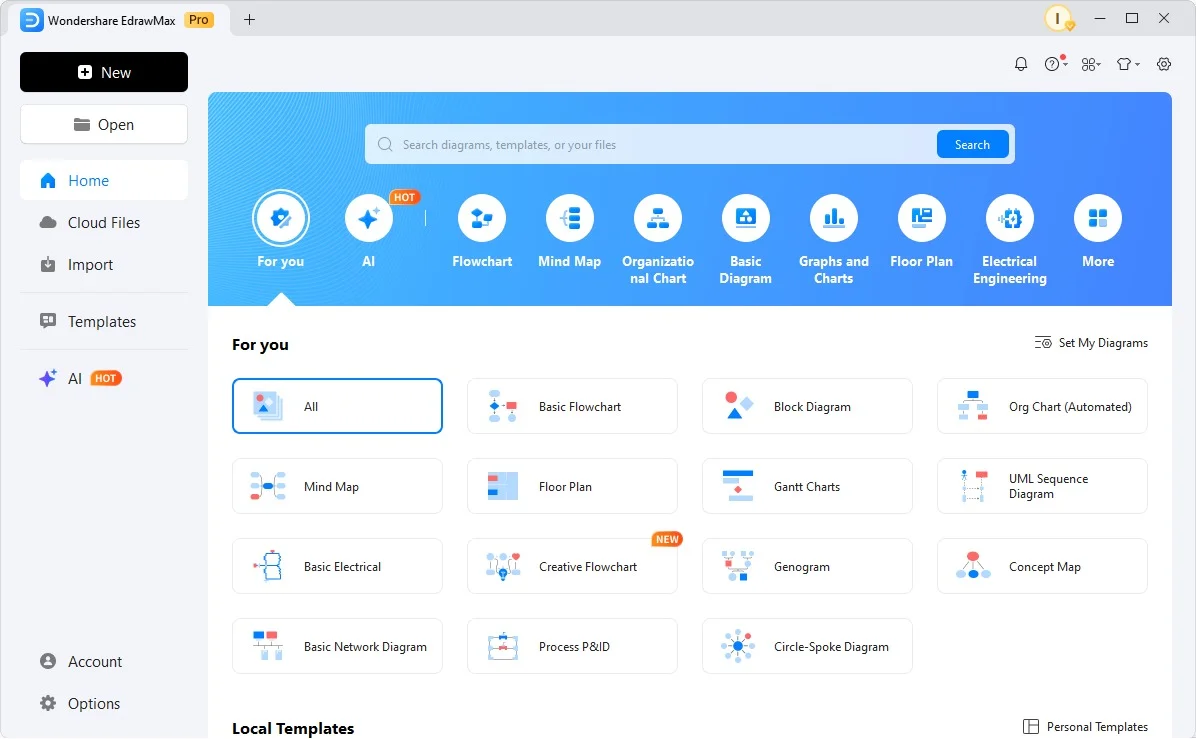Open Templates in sidebar
Image resolution: width=1196 pixels, height=739 pixels.
coord(104,322)
